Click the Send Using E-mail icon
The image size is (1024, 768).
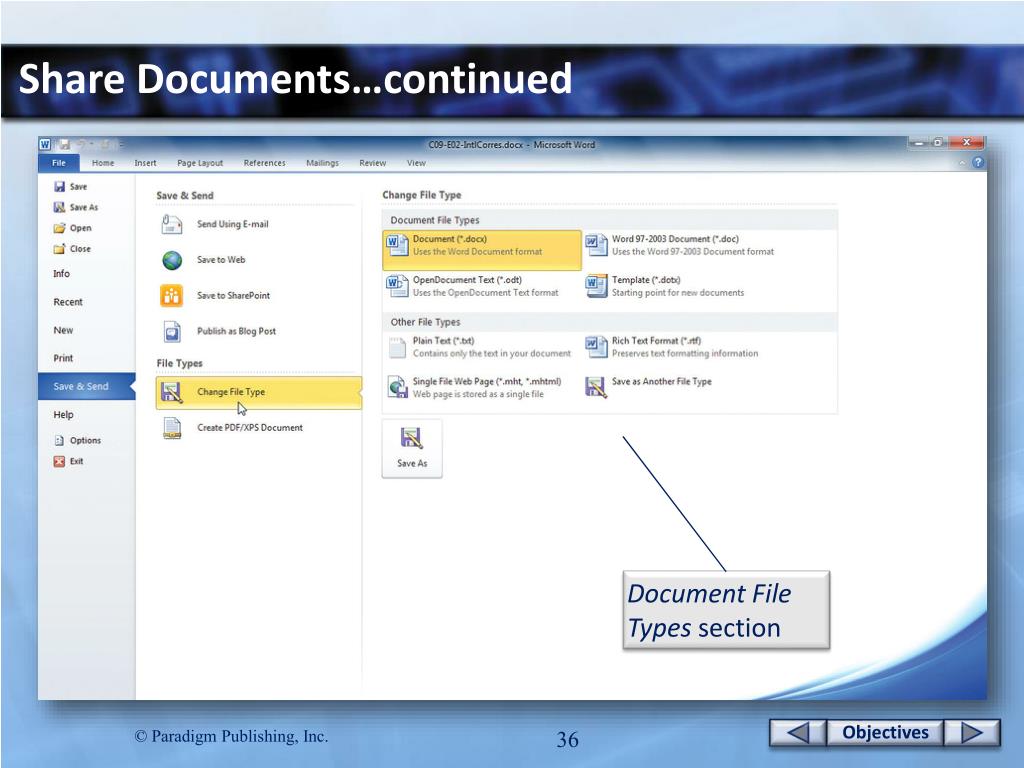(x=172, y=224)
